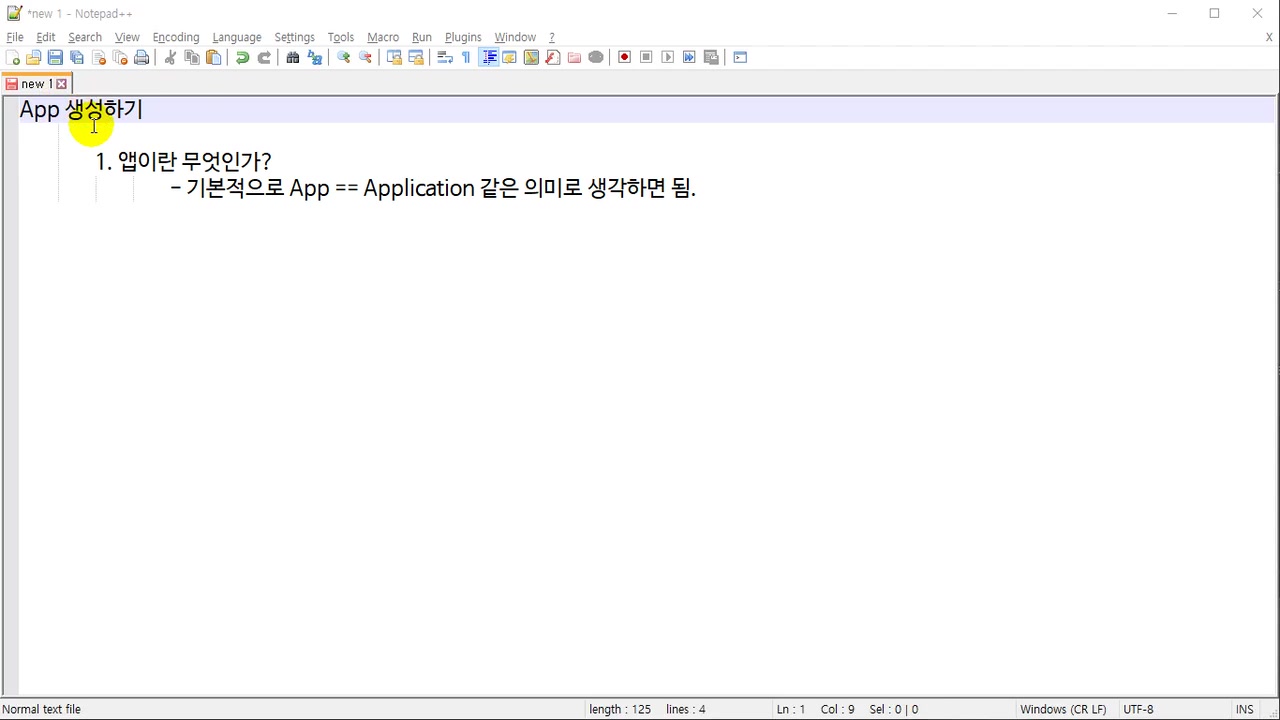Click the UTF-8 encoding in status bar
Viewport: 1280px width, 720px height.
[x=1138, y=709]
